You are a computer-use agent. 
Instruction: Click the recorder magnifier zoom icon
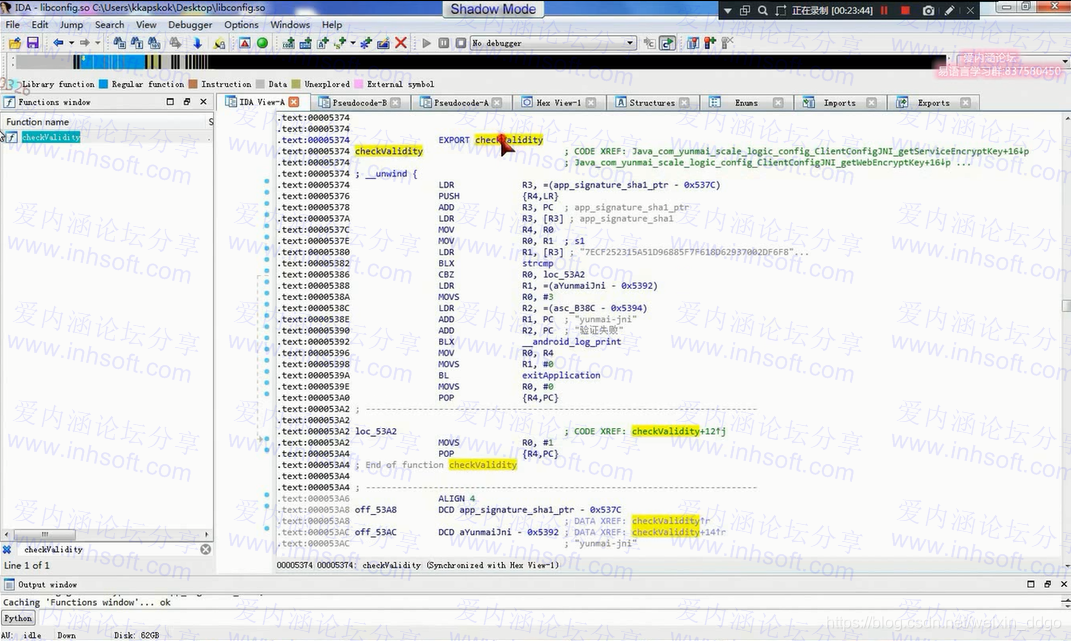(762, 10)
